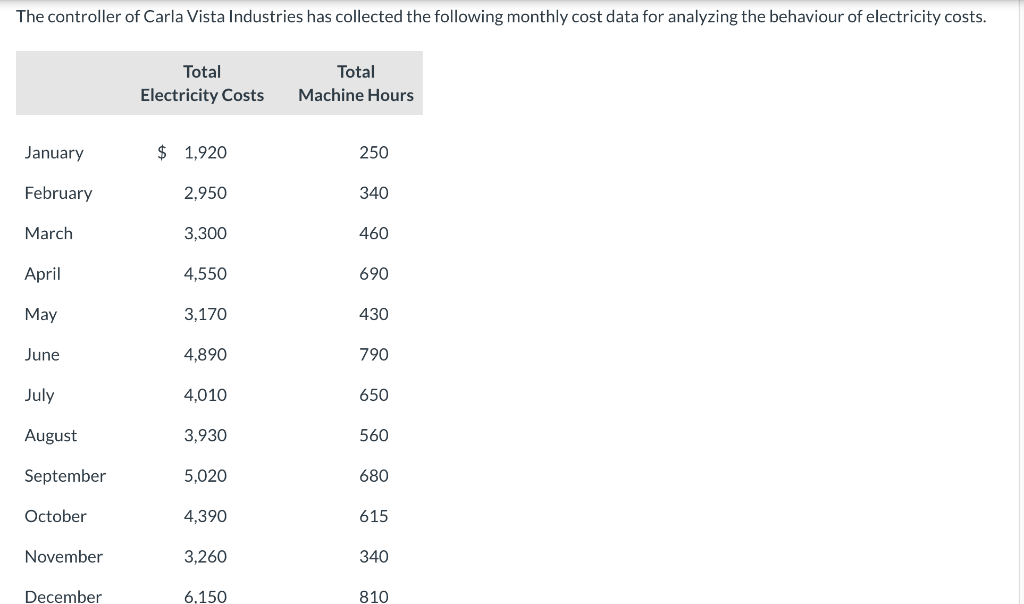
Task: Click the Total Machine Hours column header
Action: tap(355, 83)
